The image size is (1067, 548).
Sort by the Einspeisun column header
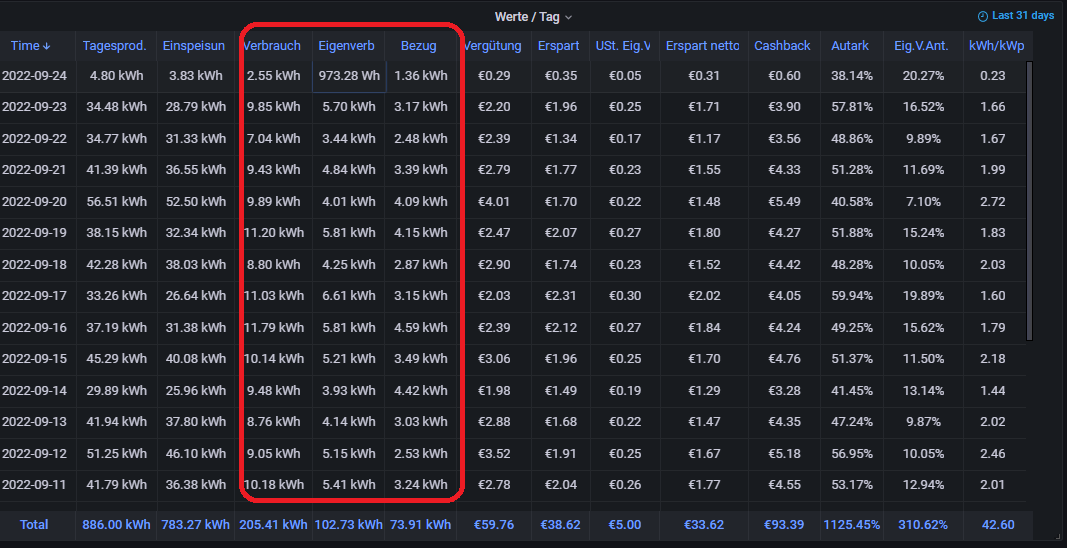(x=195, y=46)
